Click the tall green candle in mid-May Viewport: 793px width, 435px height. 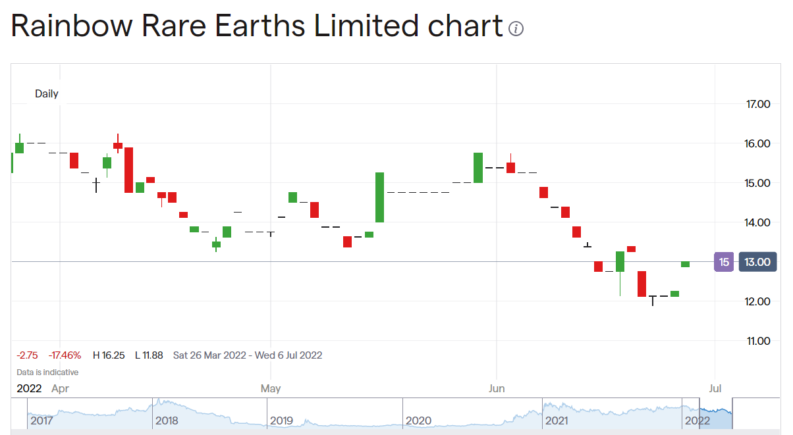pos(380,197)
